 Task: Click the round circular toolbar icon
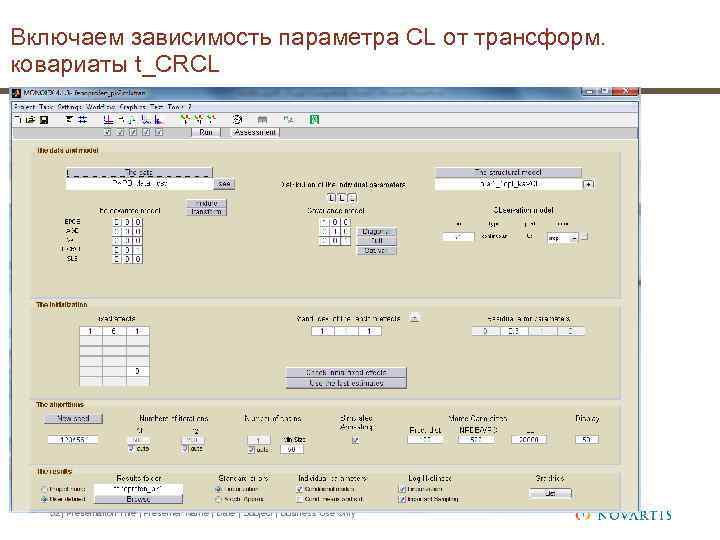(x=237, y=119)
